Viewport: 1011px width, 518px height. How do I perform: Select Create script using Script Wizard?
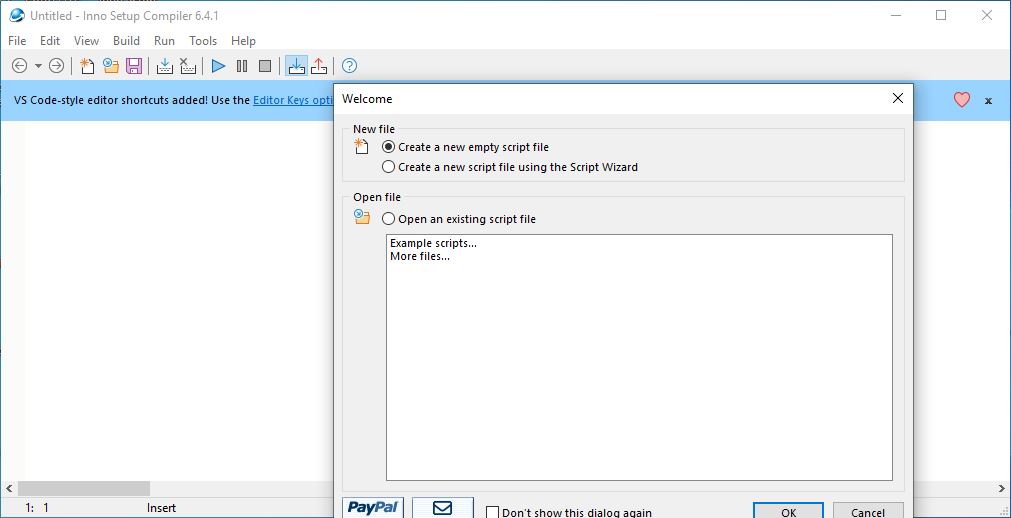(510, 167)
